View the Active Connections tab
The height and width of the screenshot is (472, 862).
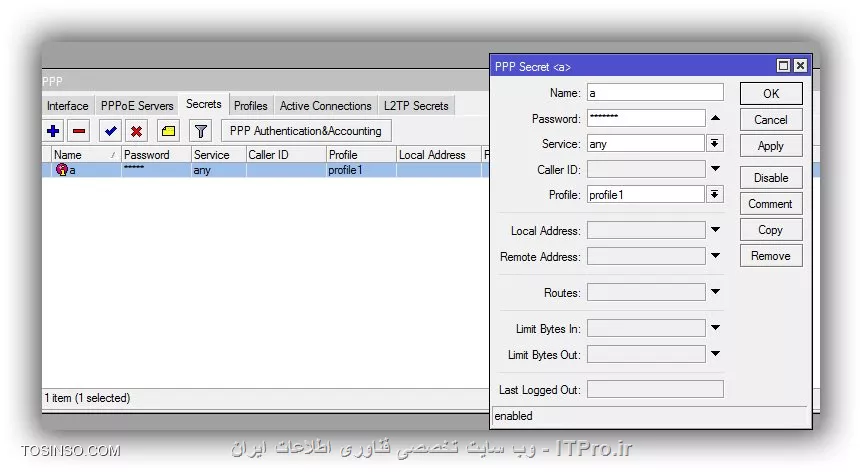[325, 105]
